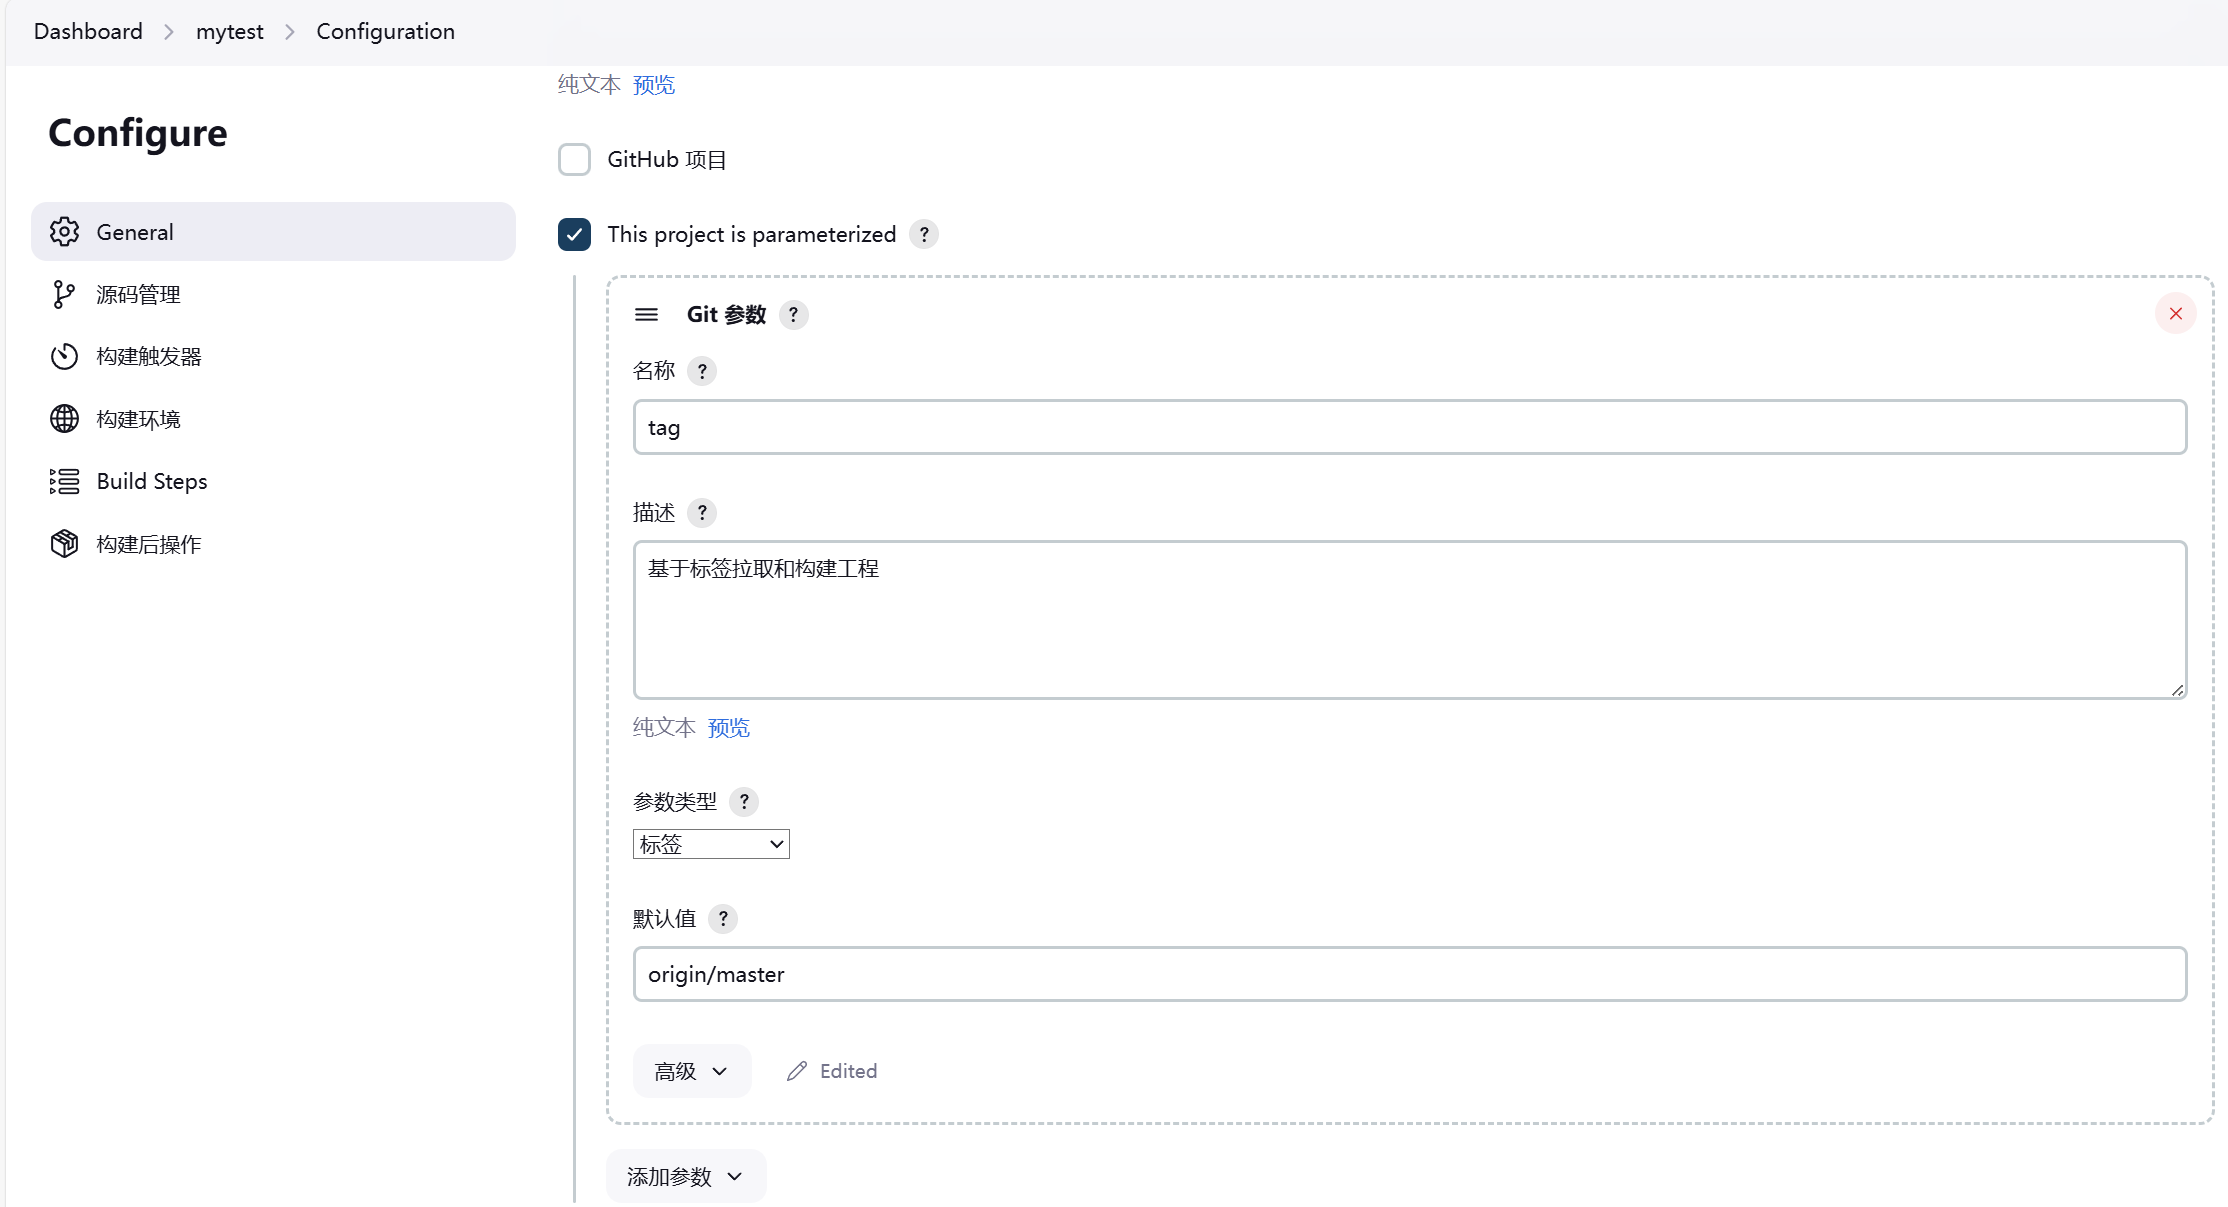
Task: Open help for Git 参数
Action: (x=793, y=315)
